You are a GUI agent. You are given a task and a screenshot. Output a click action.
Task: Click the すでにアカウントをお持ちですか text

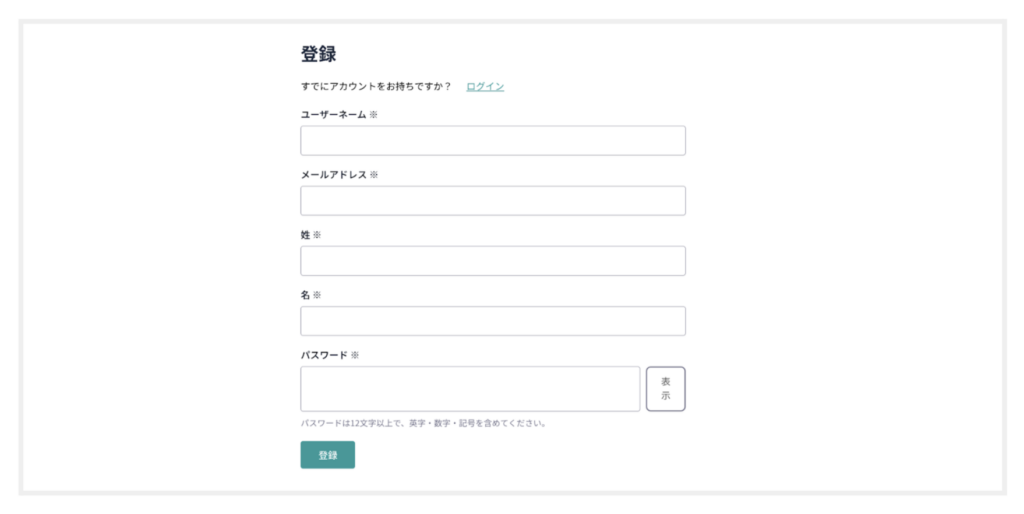point(376,87)
